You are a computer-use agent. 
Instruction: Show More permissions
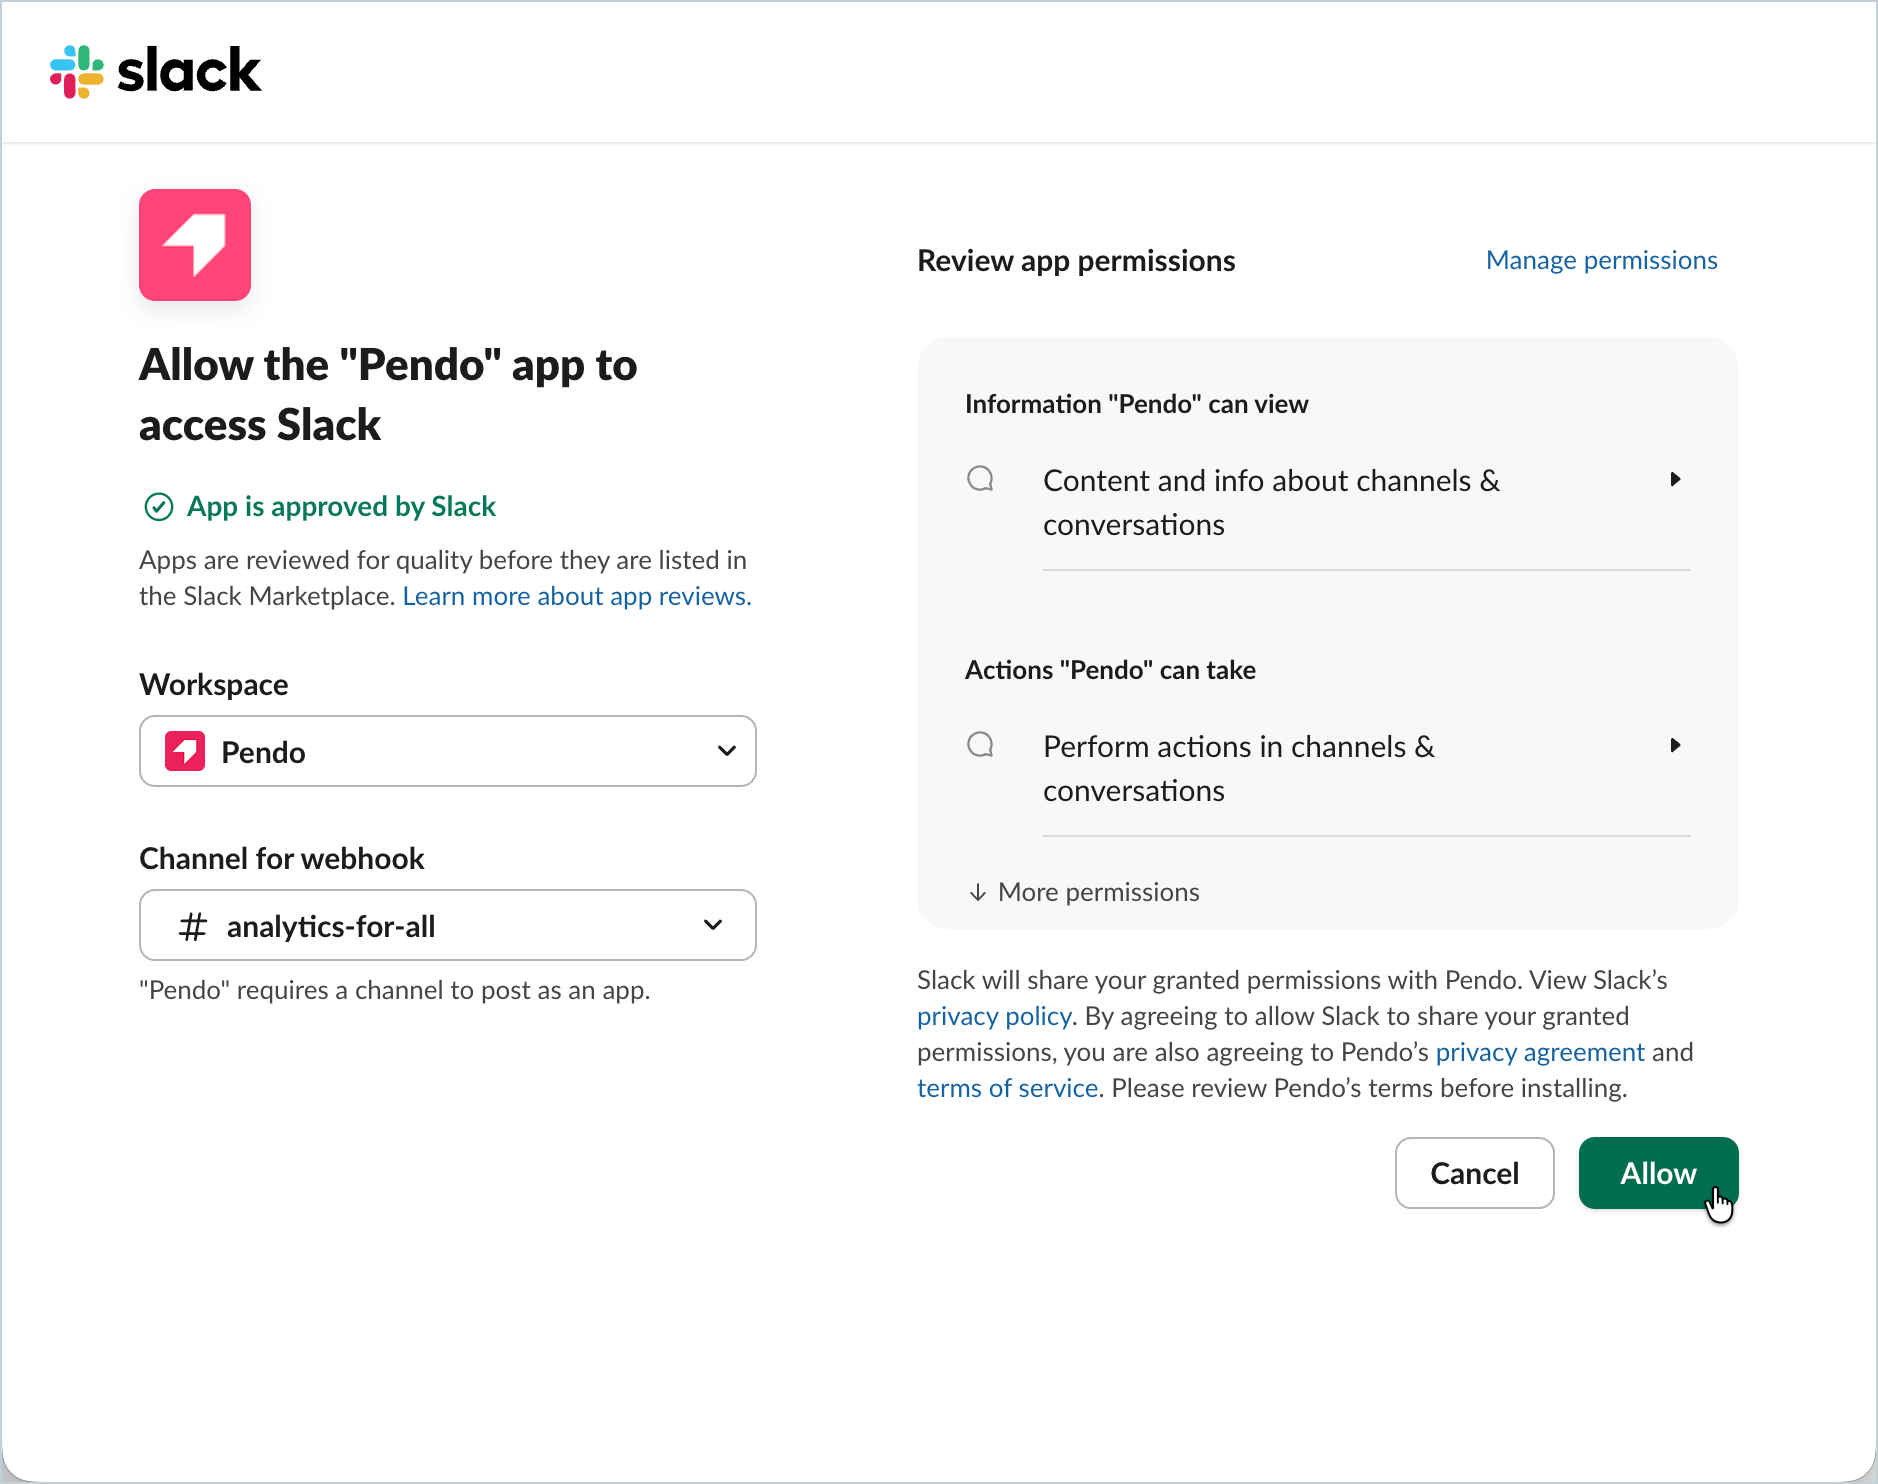pyautogui.click(x=1084, y=892)
